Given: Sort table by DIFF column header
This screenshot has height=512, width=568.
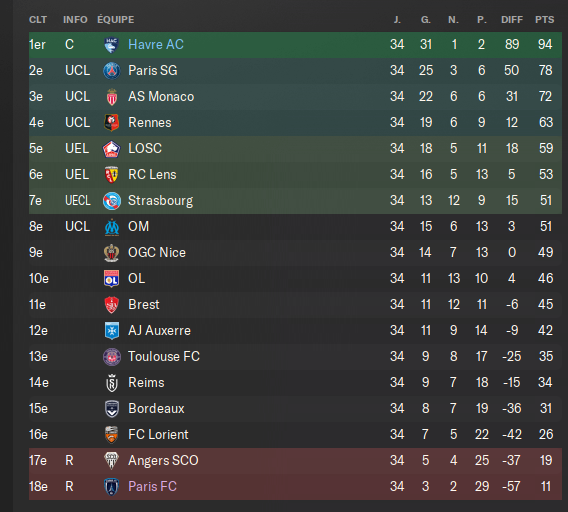Looking at the screenshot, I should pyautogui.click(x=511, y=20).
